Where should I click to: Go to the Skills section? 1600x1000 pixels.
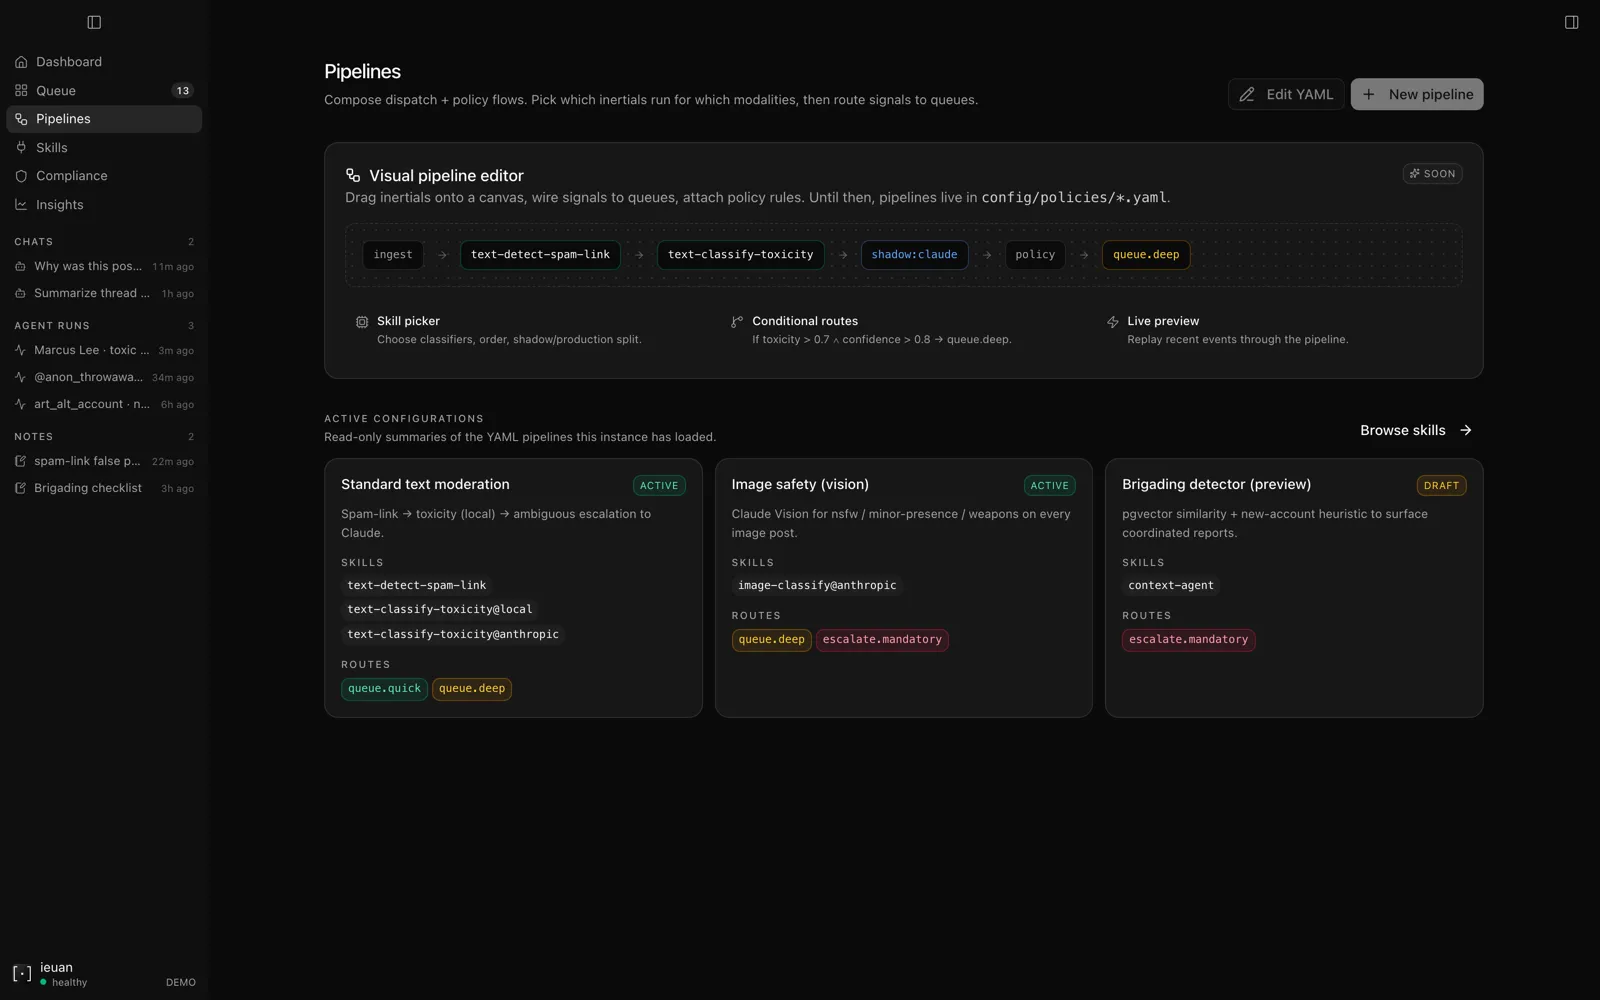coord(104,147)
